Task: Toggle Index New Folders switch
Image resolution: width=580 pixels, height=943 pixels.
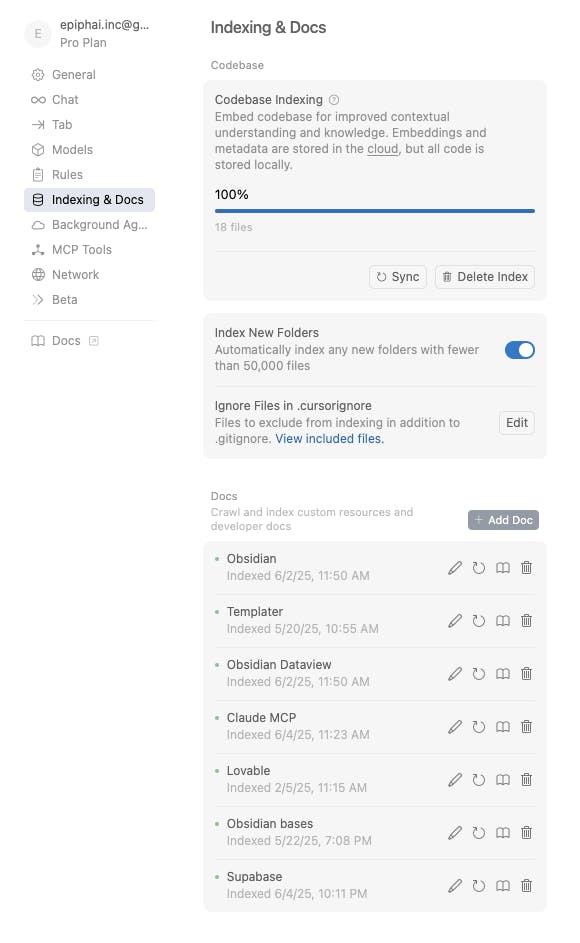Action: tap(520, 350)
